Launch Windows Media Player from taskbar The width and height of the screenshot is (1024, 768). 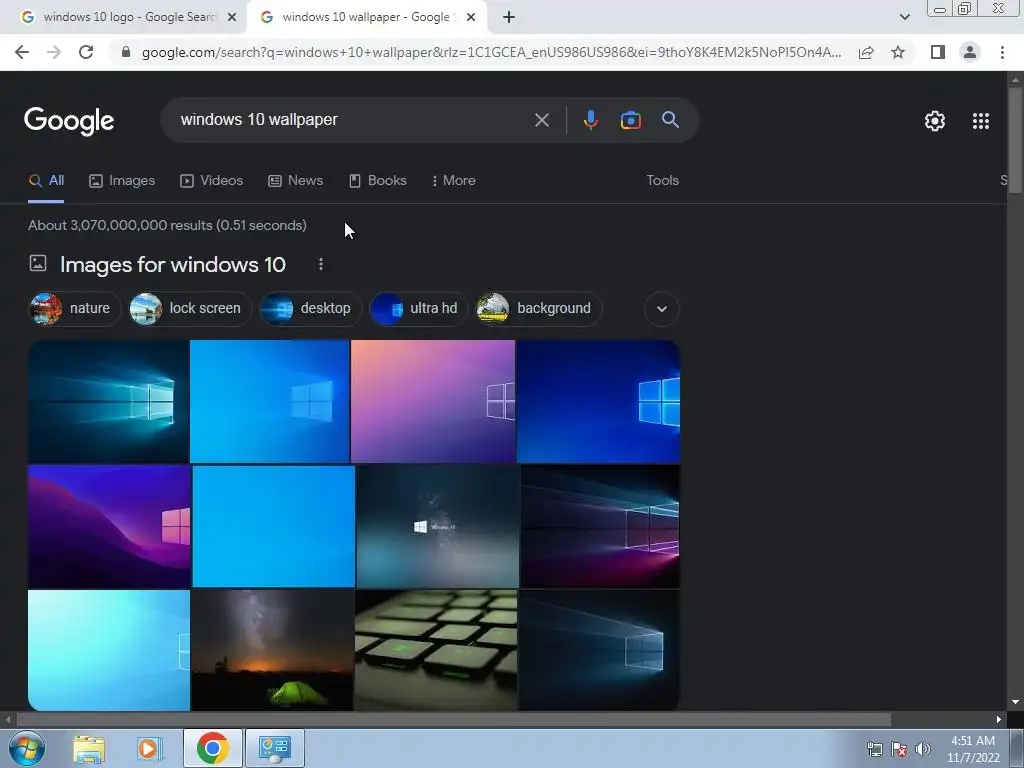pyautogui.click(x=149, y=748)
